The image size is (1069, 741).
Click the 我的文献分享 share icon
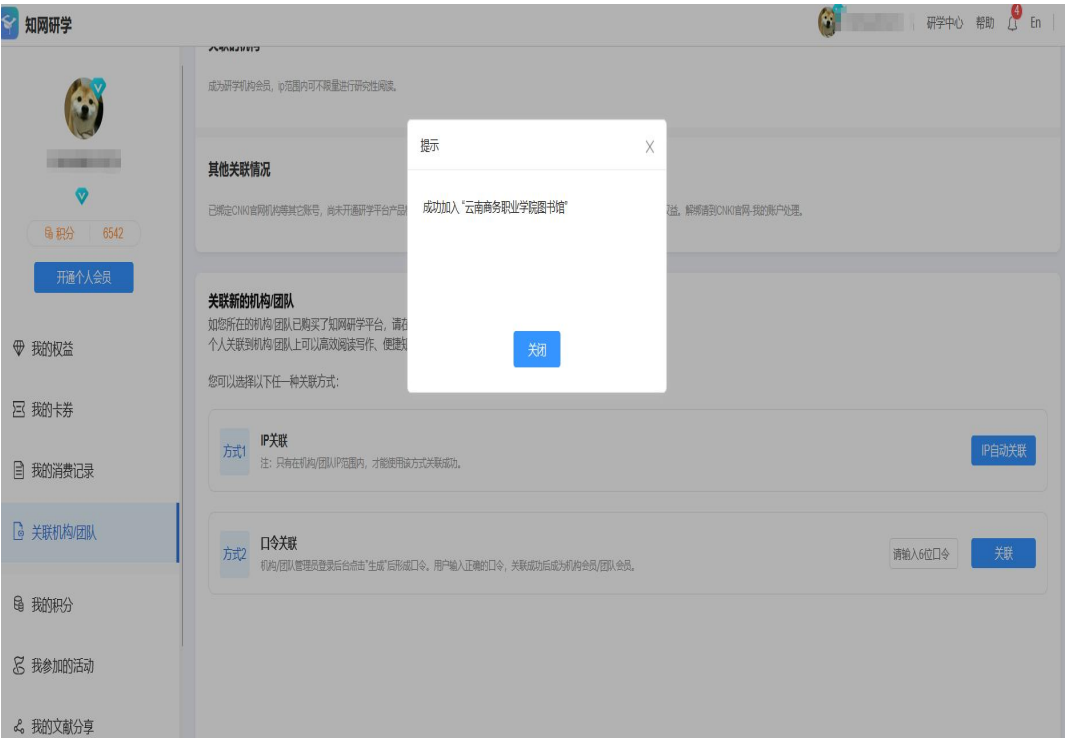click(x=18, y=727)
